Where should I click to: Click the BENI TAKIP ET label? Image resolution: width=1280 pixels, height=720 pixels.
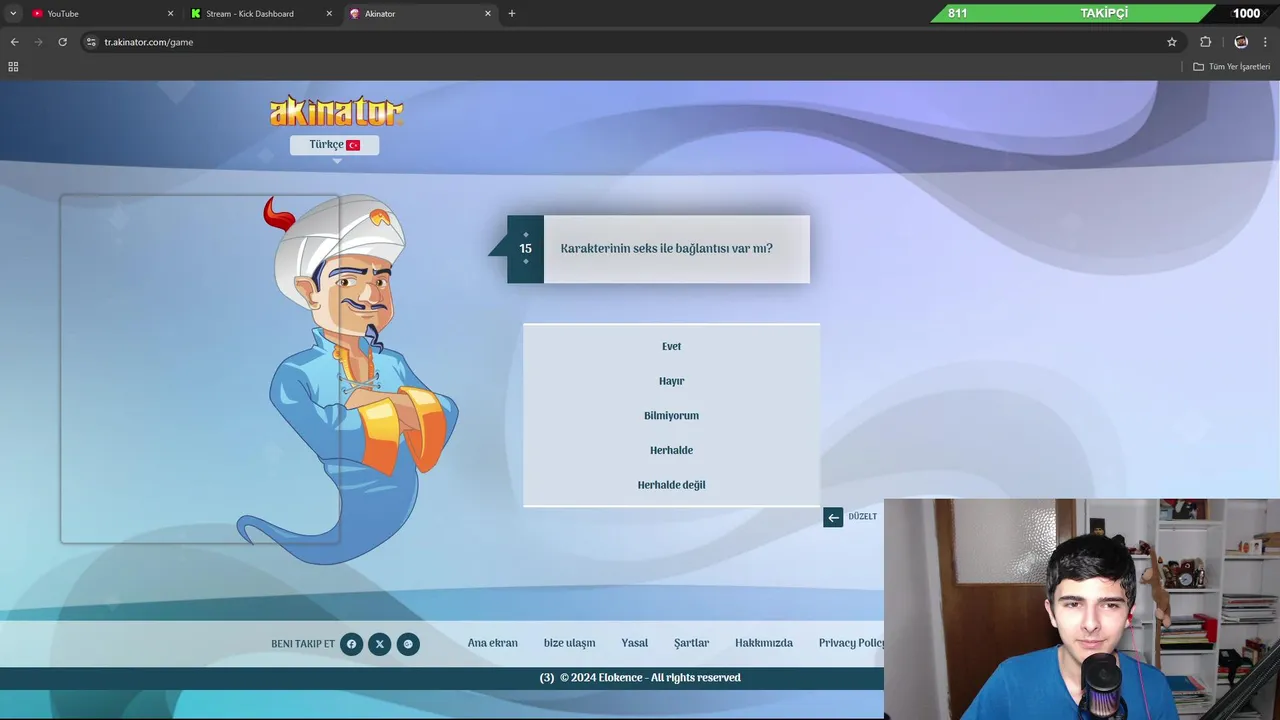click(x=303, y=644)
